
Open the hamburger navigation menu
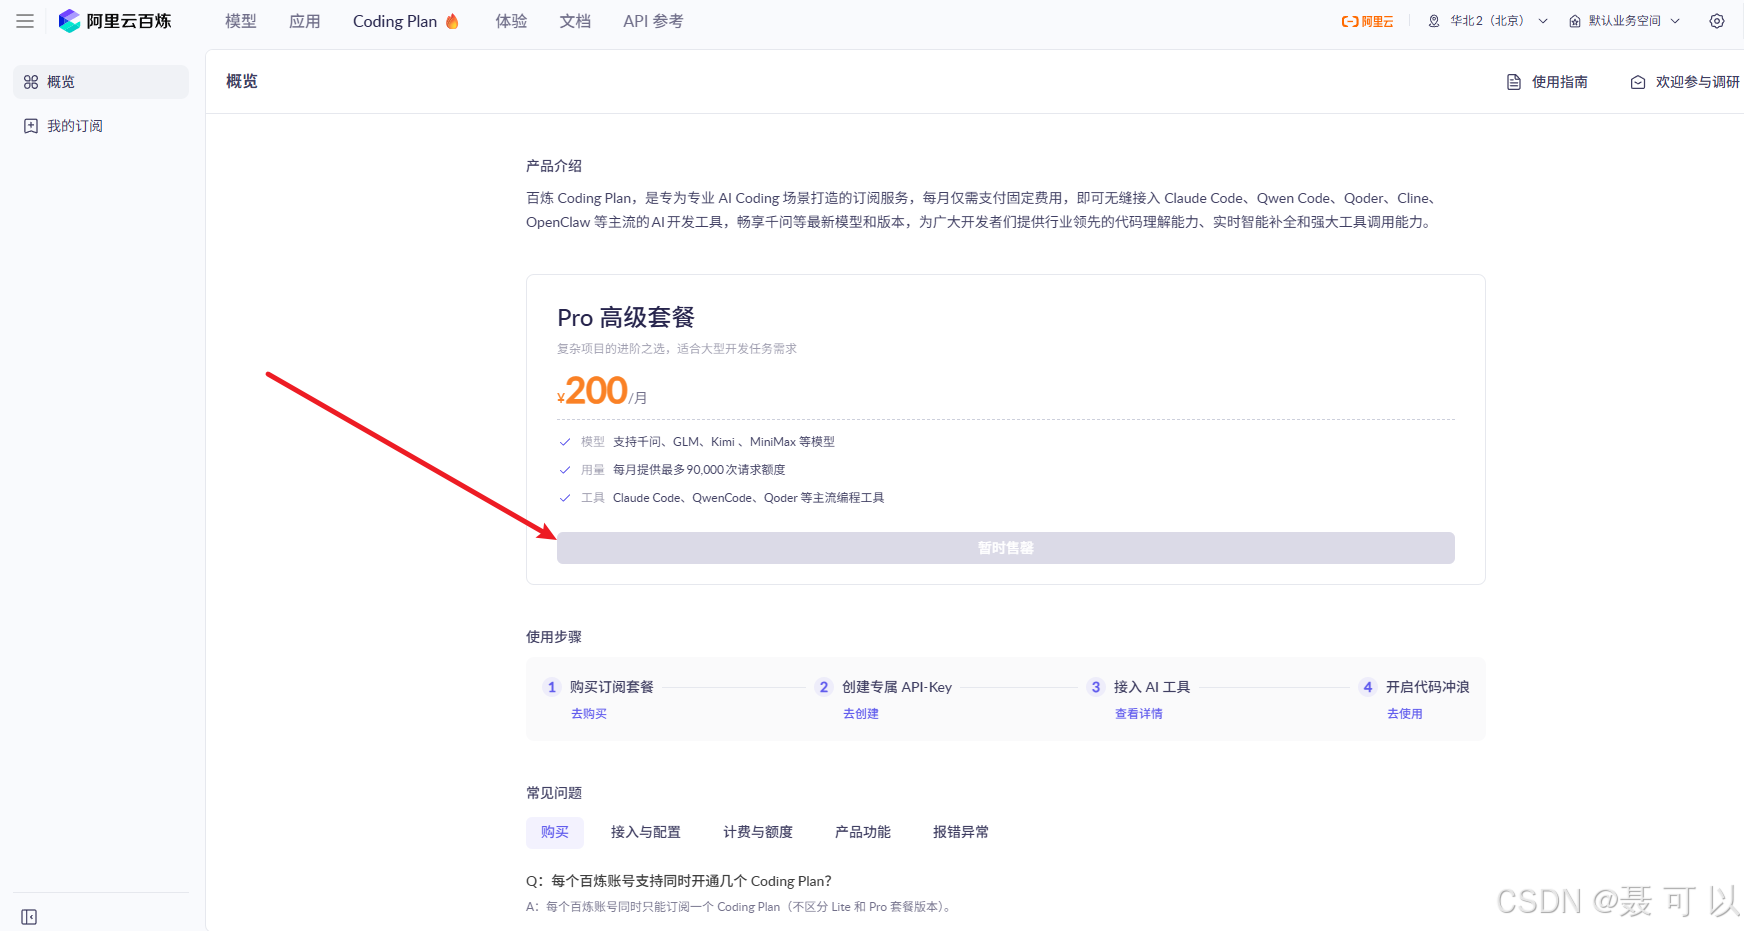[25, 21]
